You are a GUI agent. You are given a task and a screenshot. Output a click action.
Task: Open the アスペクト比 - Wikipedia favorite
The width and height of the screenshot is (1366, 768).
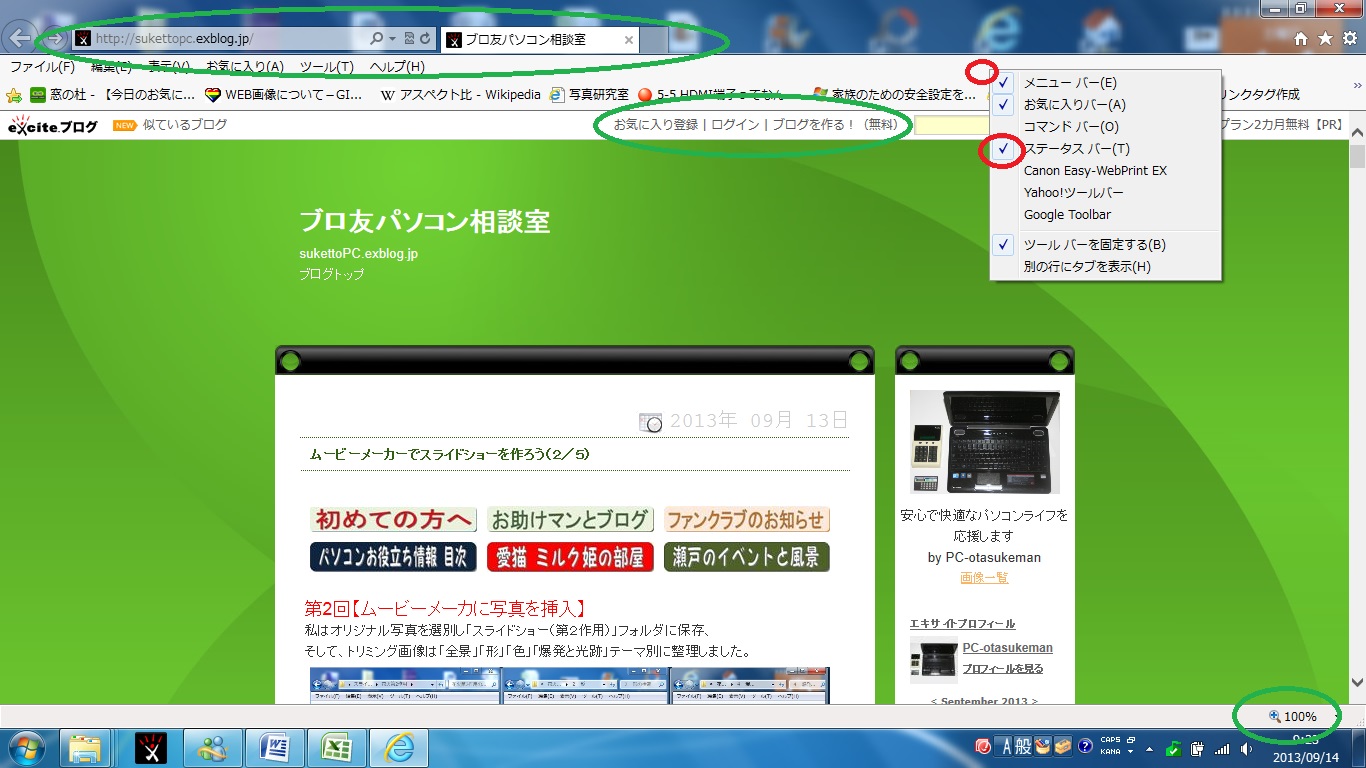point(460,95)
